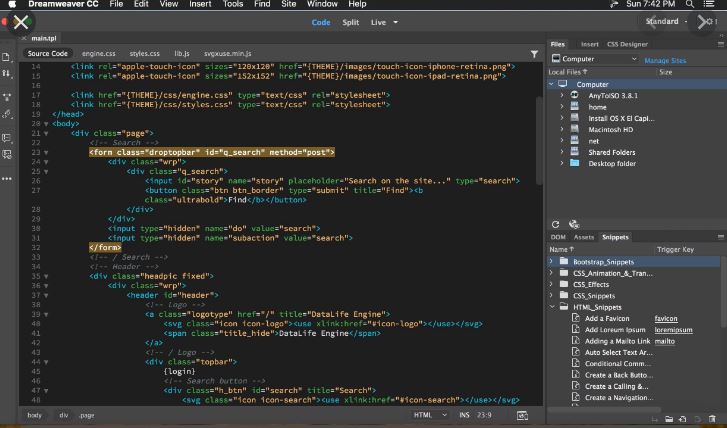Switch to the Assets panel tab
Viewport: 727px width, 428px height.
click(x=584, y=237)
